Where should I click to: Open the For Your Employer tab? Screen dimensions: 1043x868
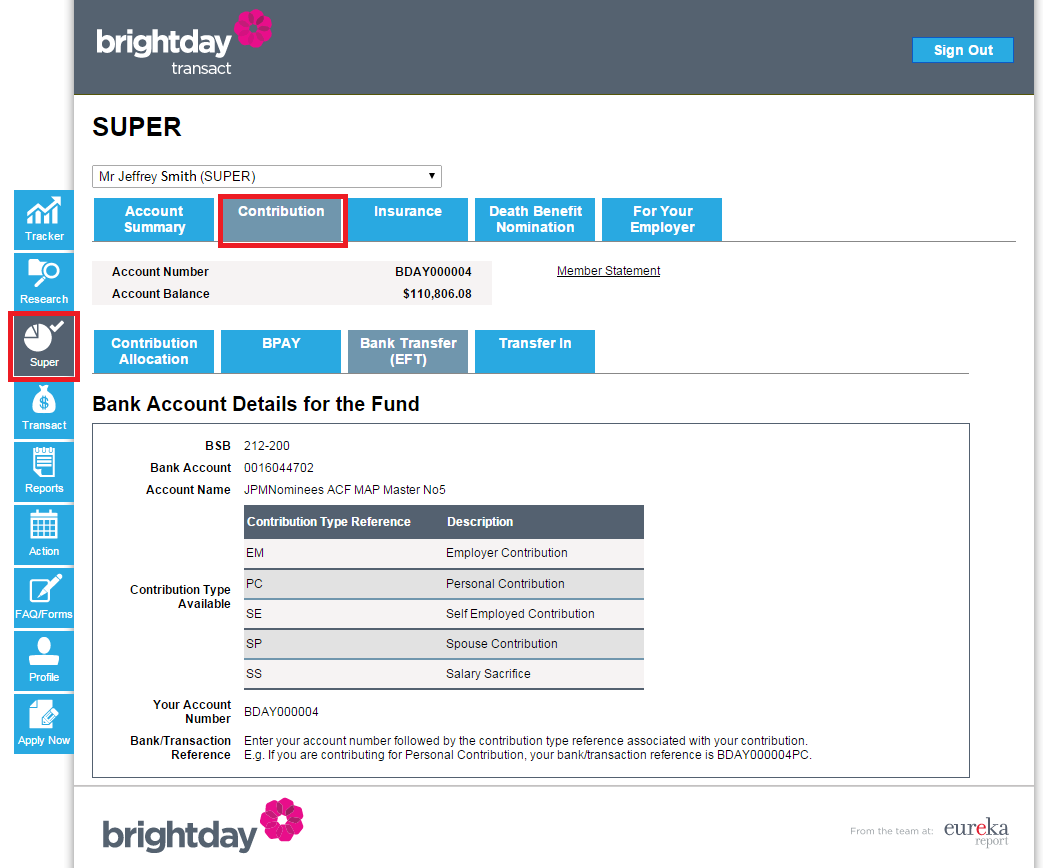[x=662, y=219]
